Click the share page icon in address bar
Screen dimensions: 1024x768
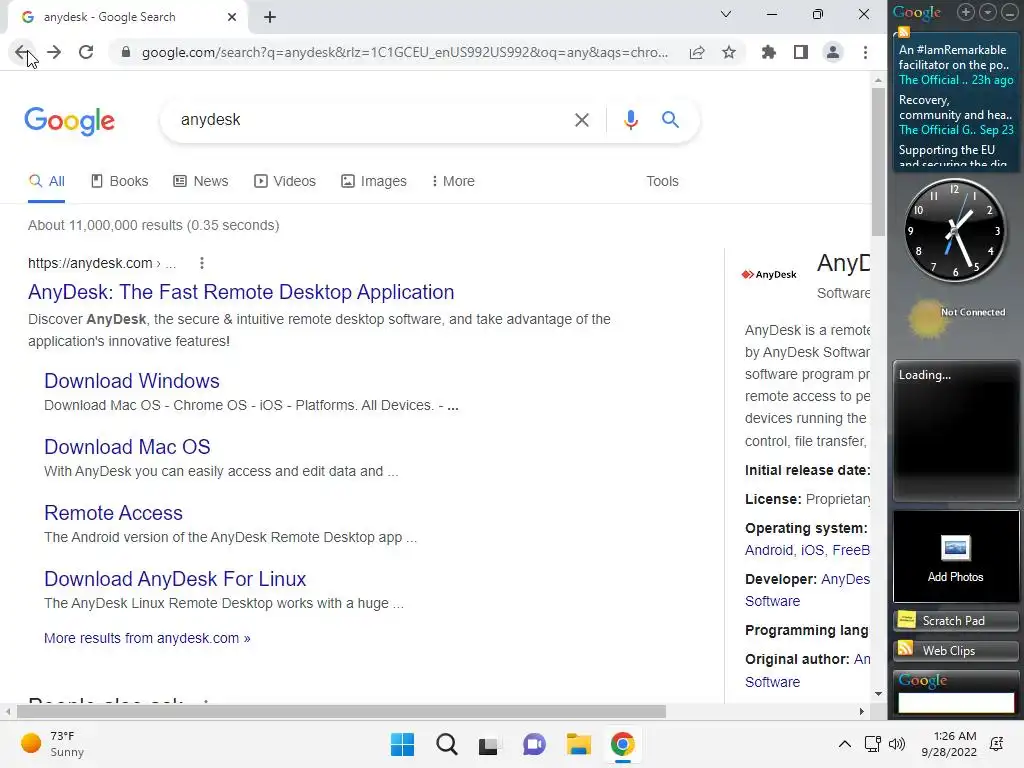(697, 52)
